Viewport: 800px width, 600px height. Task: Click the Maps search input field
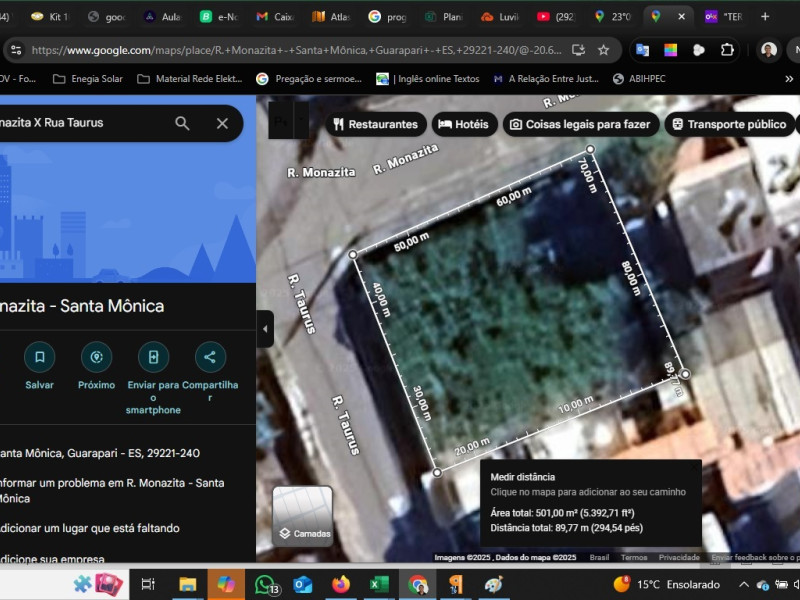click(x=82, y=123)
